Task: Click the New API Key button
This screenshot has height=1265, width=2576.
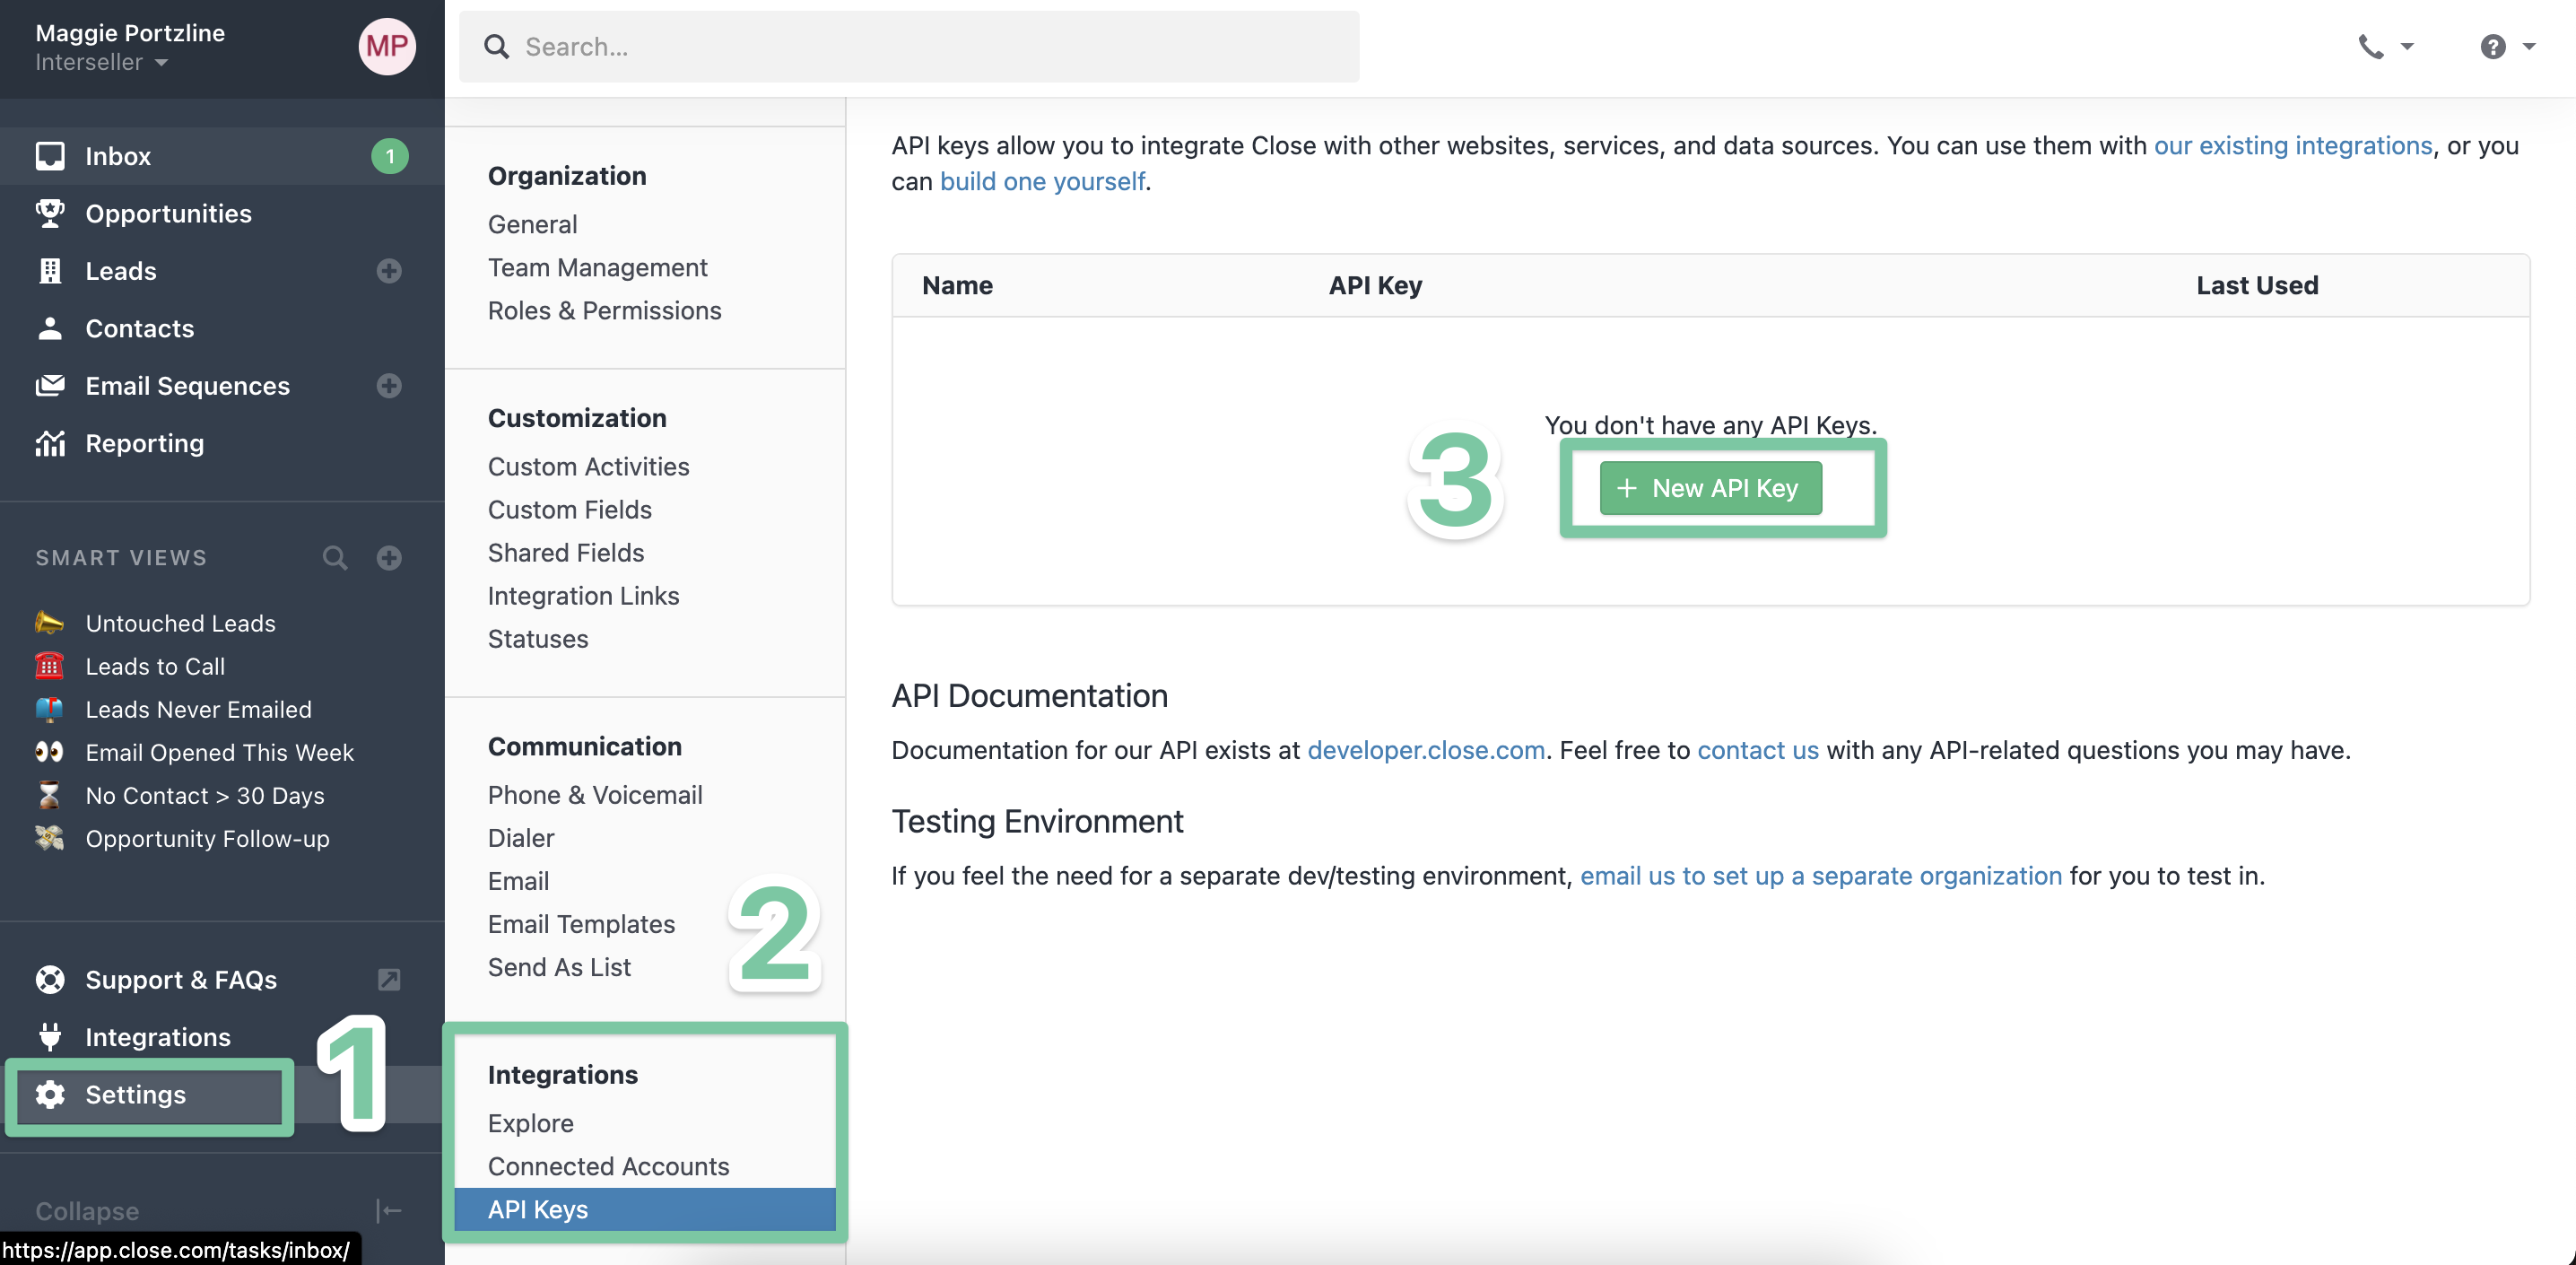Action: point(1710,488)
